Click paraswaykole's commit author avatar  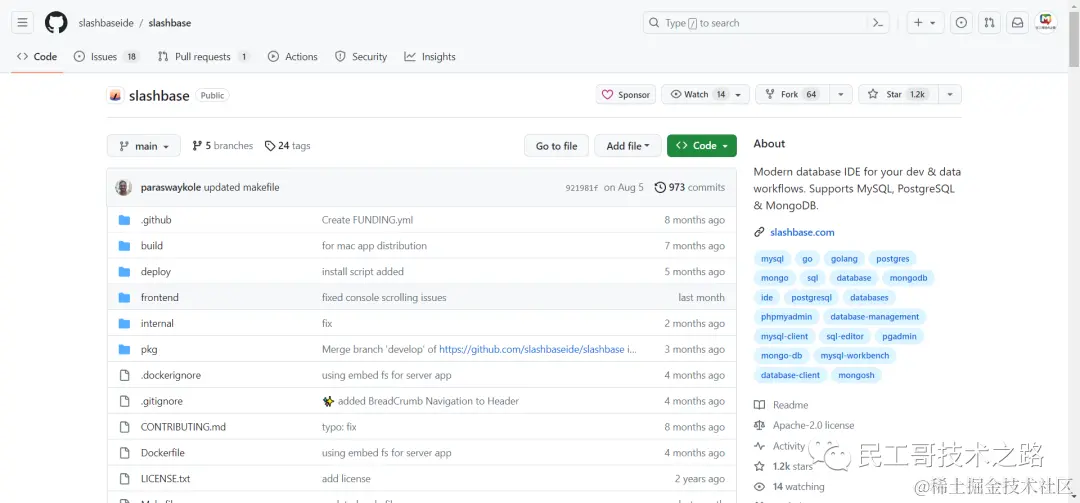pyautogui.click(x=123, y=187)
